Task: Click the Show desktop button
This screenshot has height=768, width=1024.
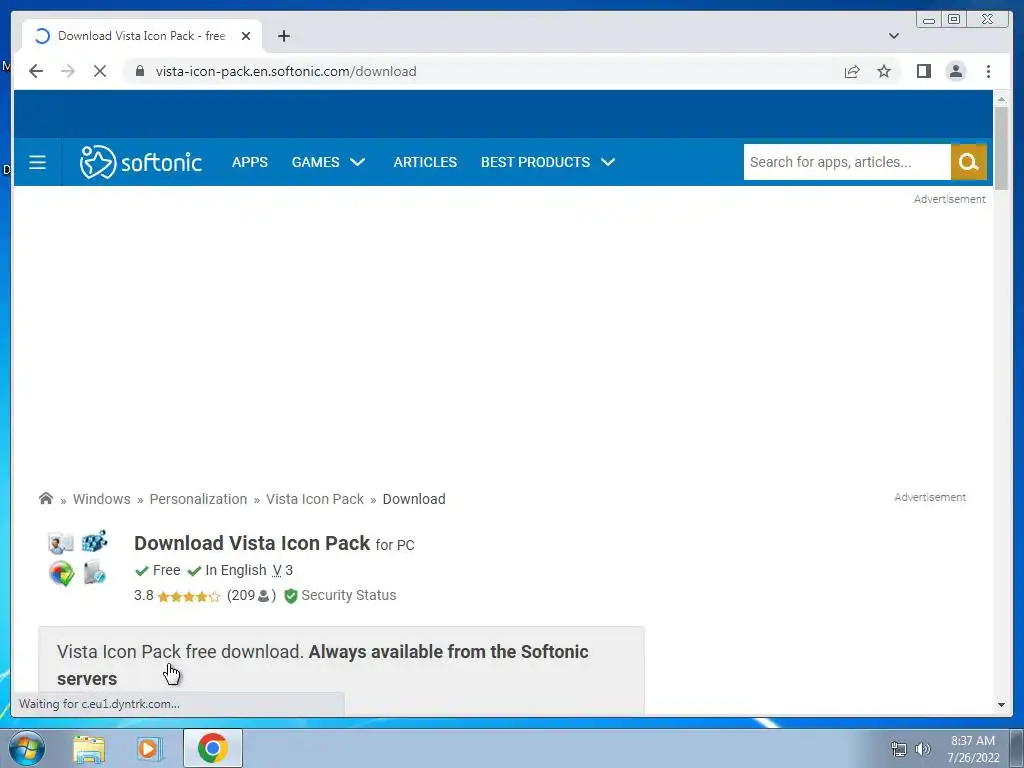Action: [x=1016, y=748]
